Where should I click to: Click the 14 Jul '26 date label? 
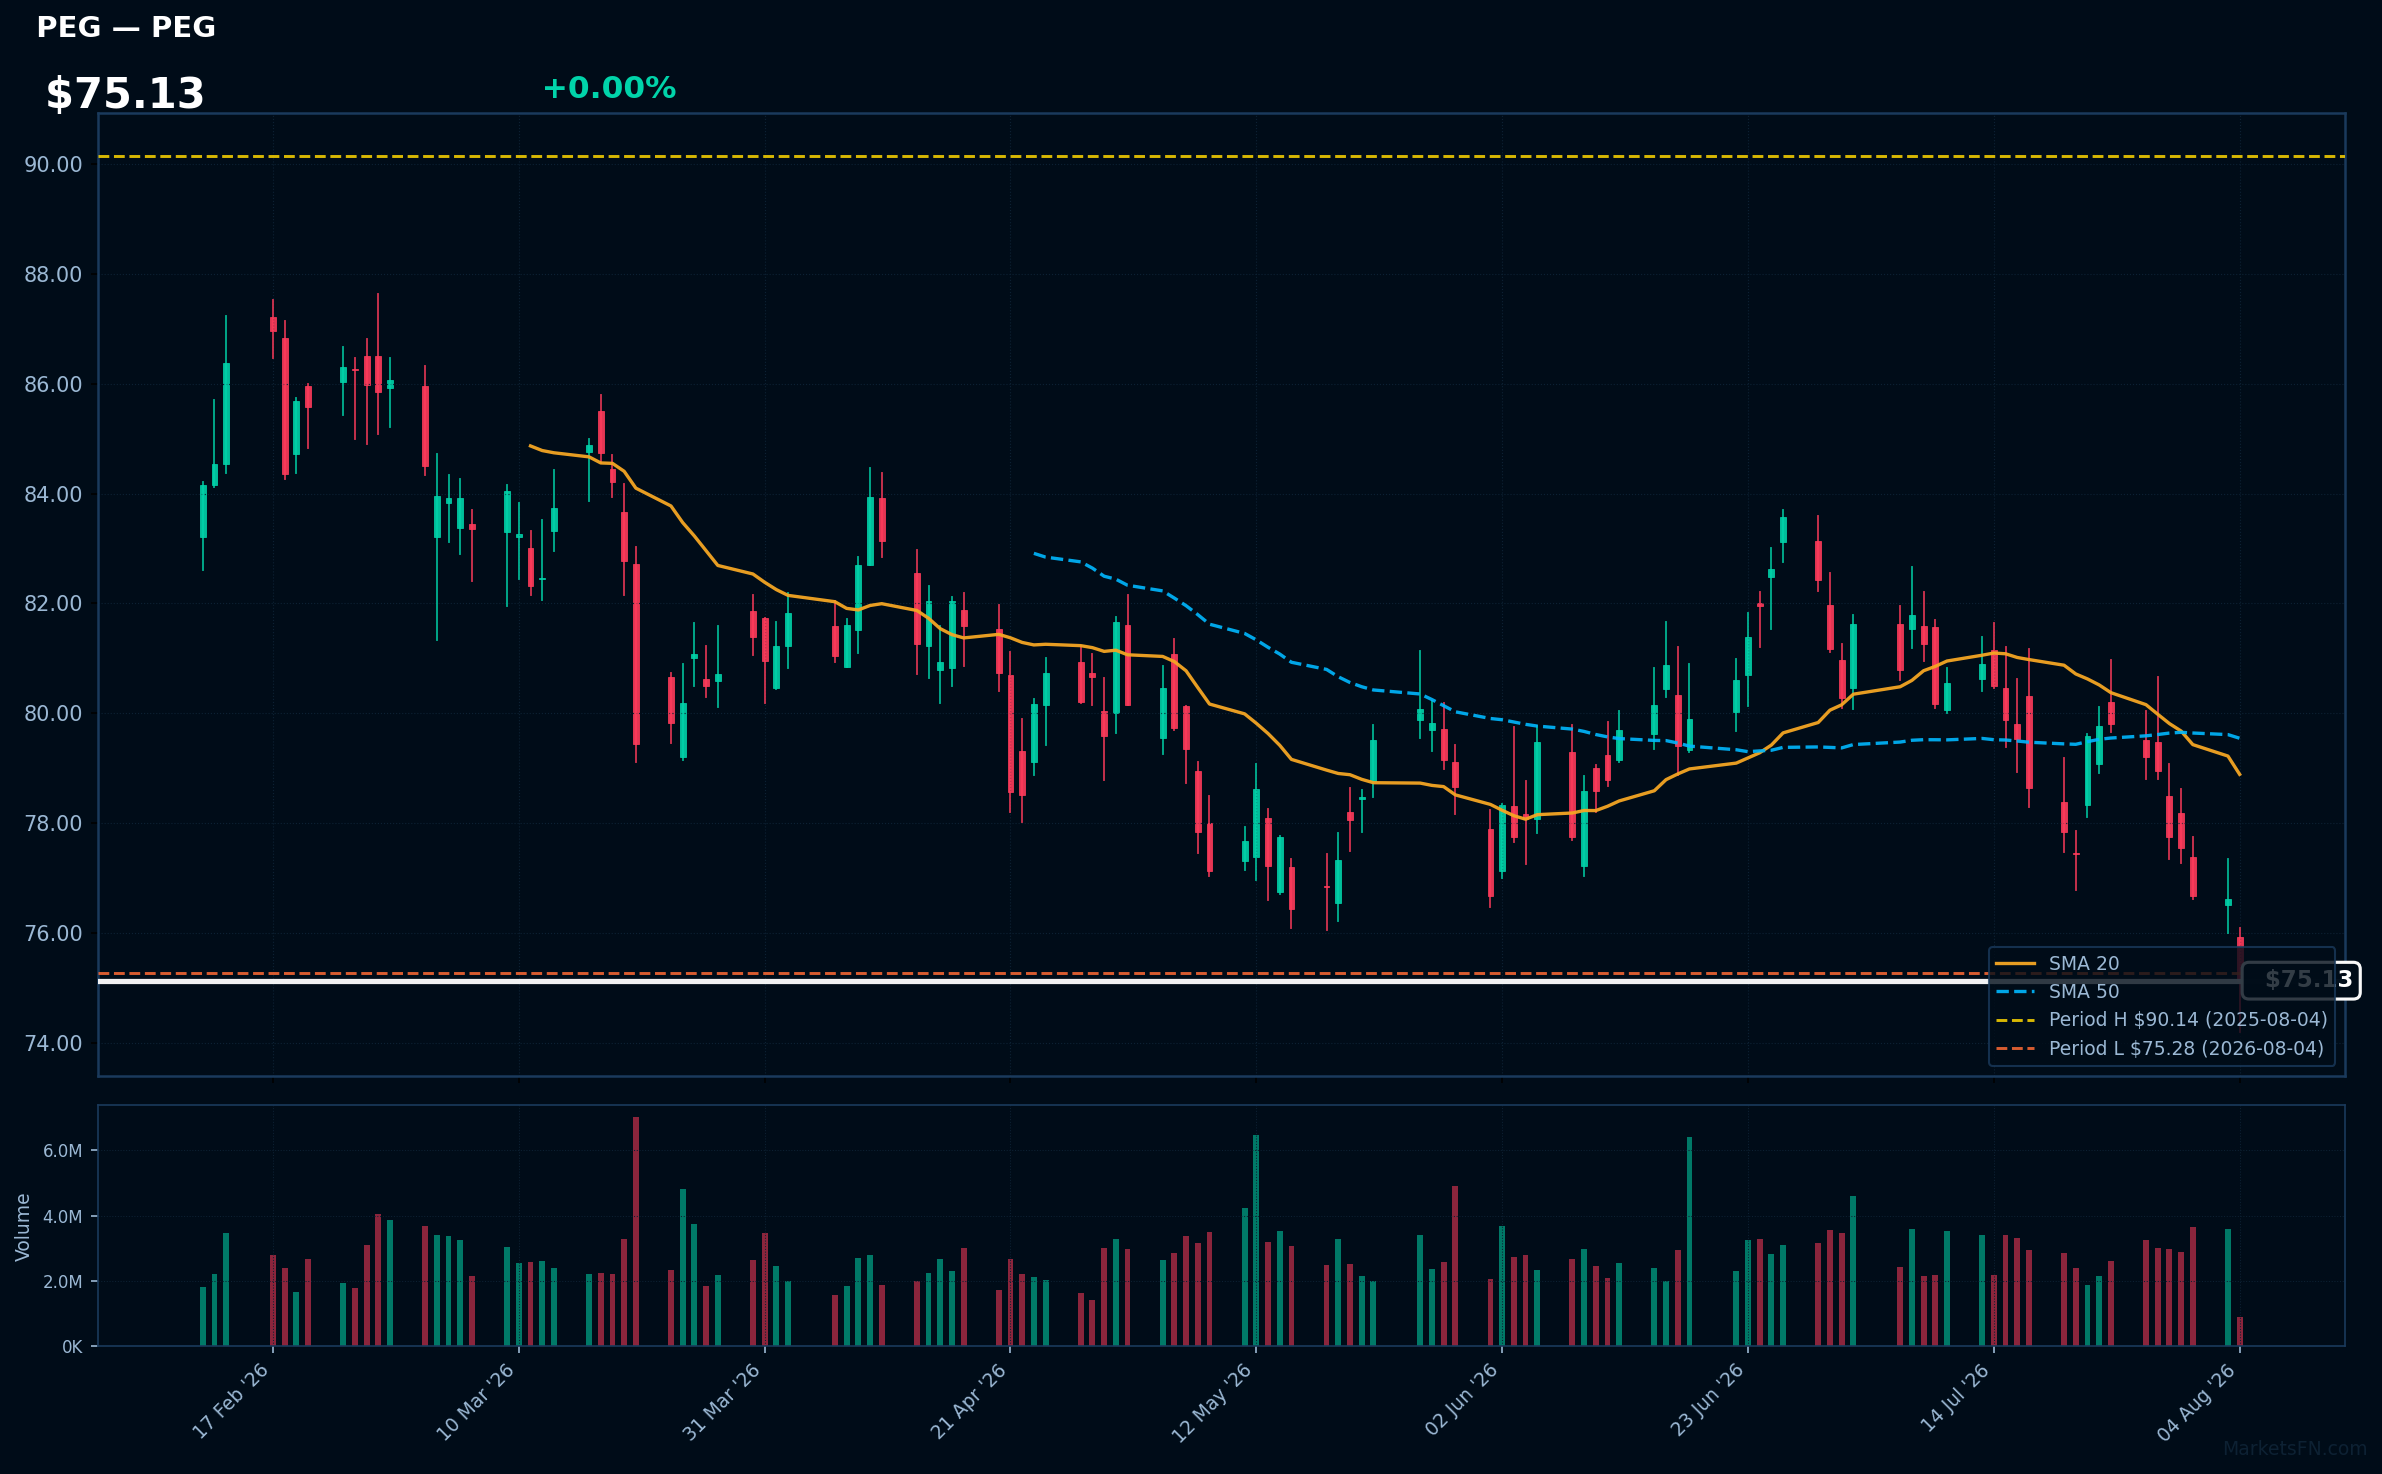pos(1955,1398)
